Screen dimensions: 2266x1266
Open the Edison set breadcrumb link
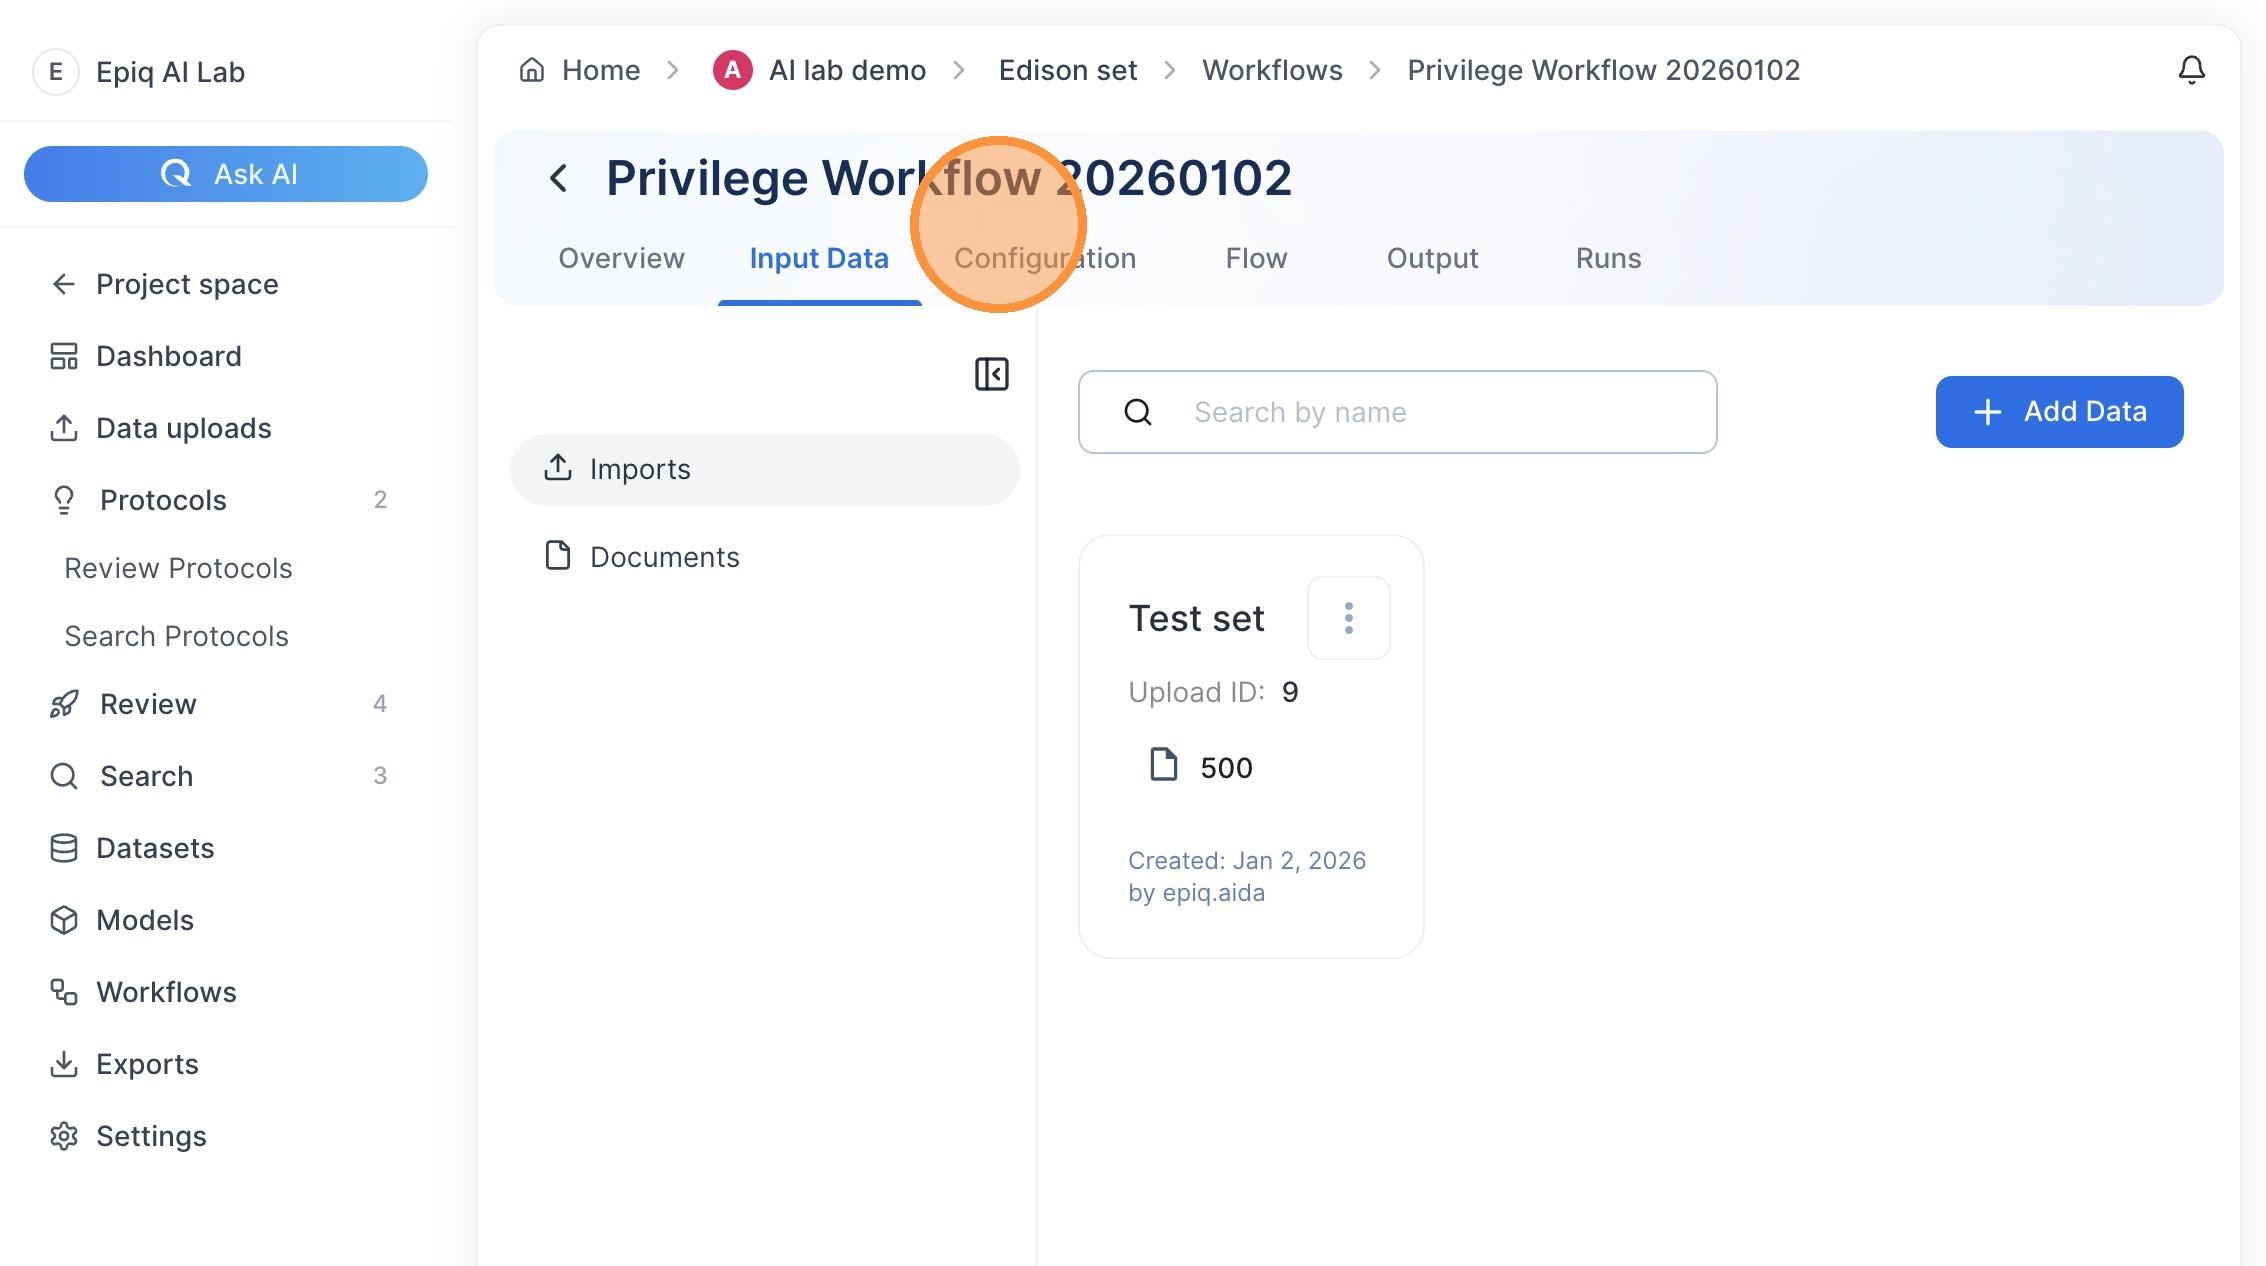pos(1067,70)
